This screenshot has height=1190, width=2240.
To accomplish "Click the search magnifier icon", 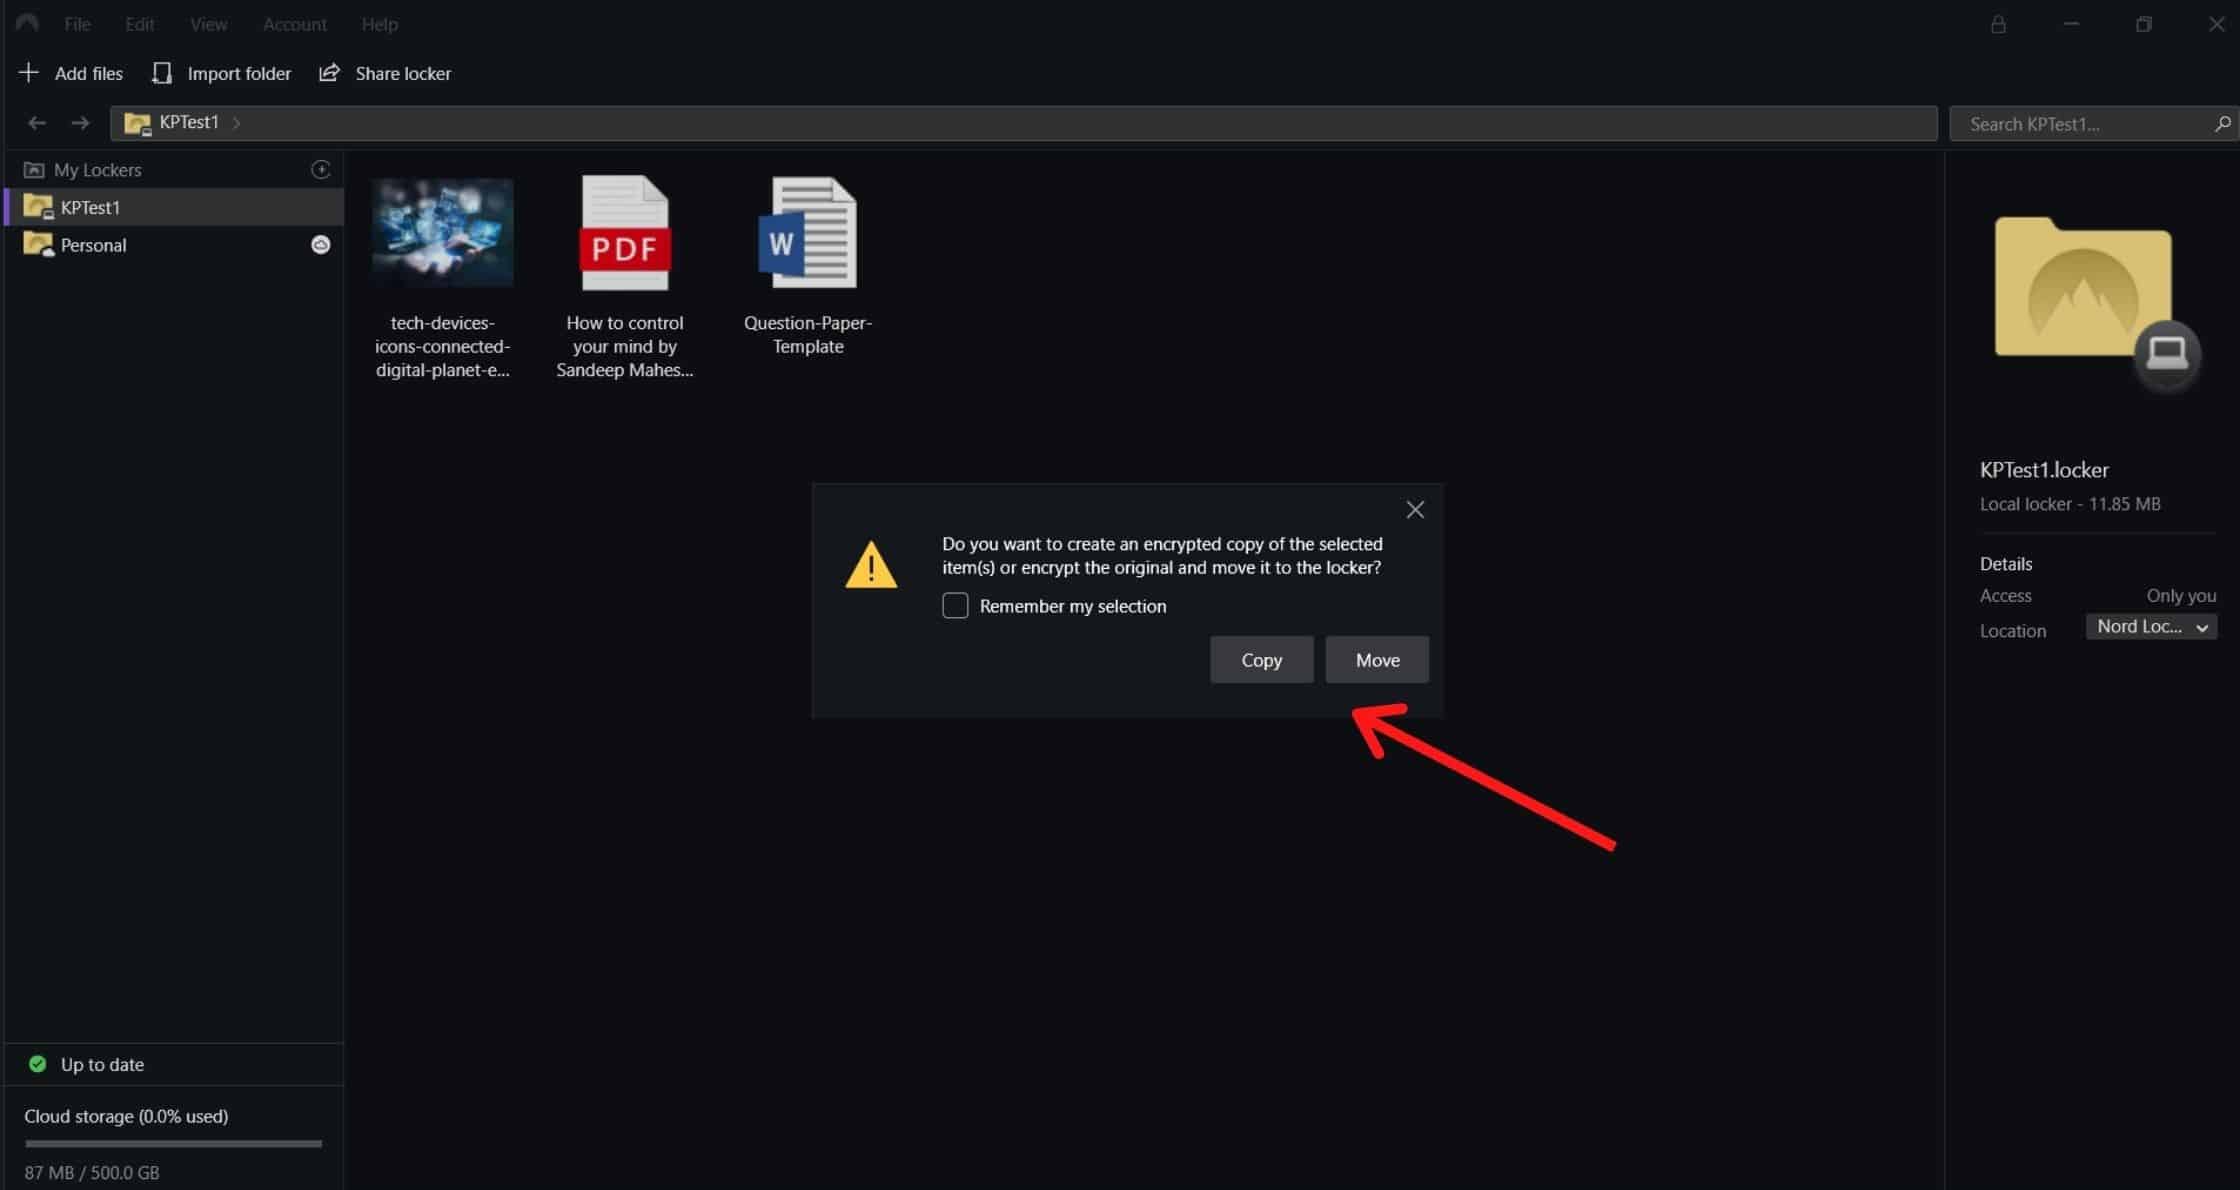I will click(x=2222, y=124).
